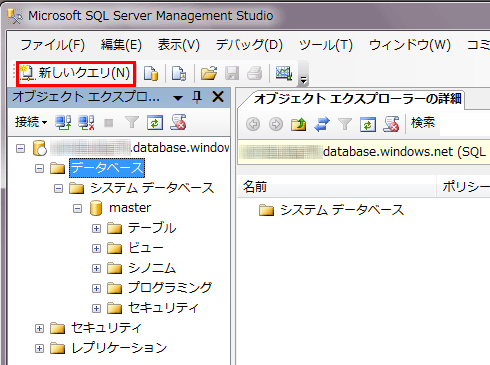Open the View (表示) menu
Screen dimensions: 490x365
point(179,45)
